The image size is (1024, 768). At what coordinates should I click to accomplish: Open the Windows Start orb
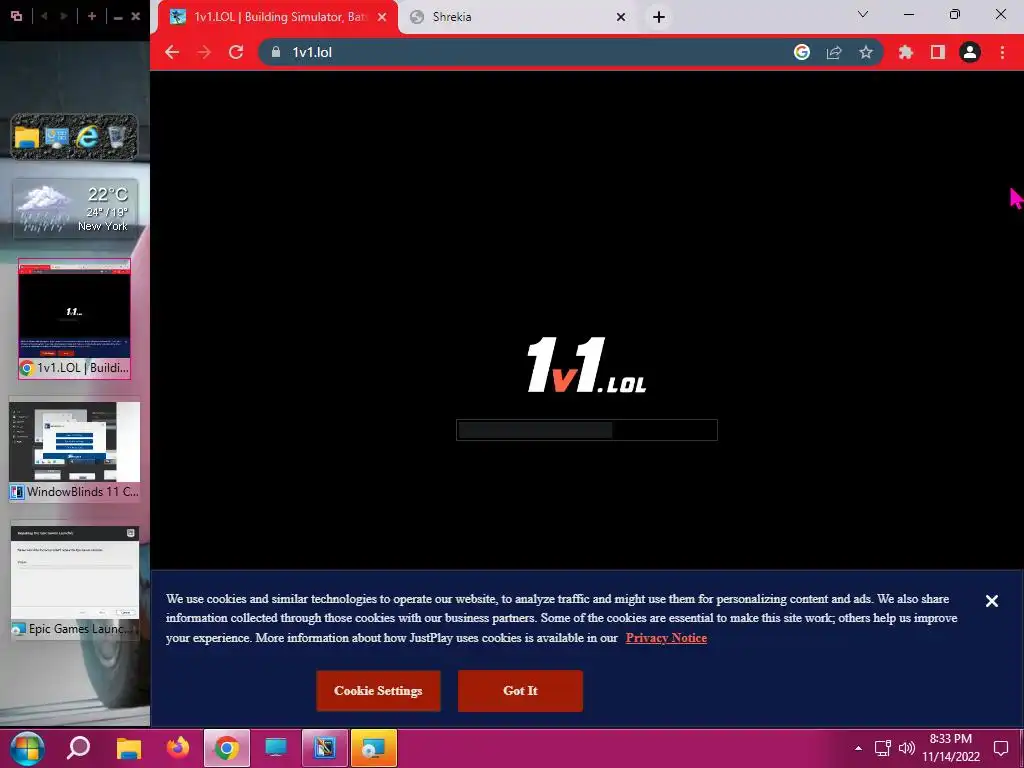pos(27,748)
